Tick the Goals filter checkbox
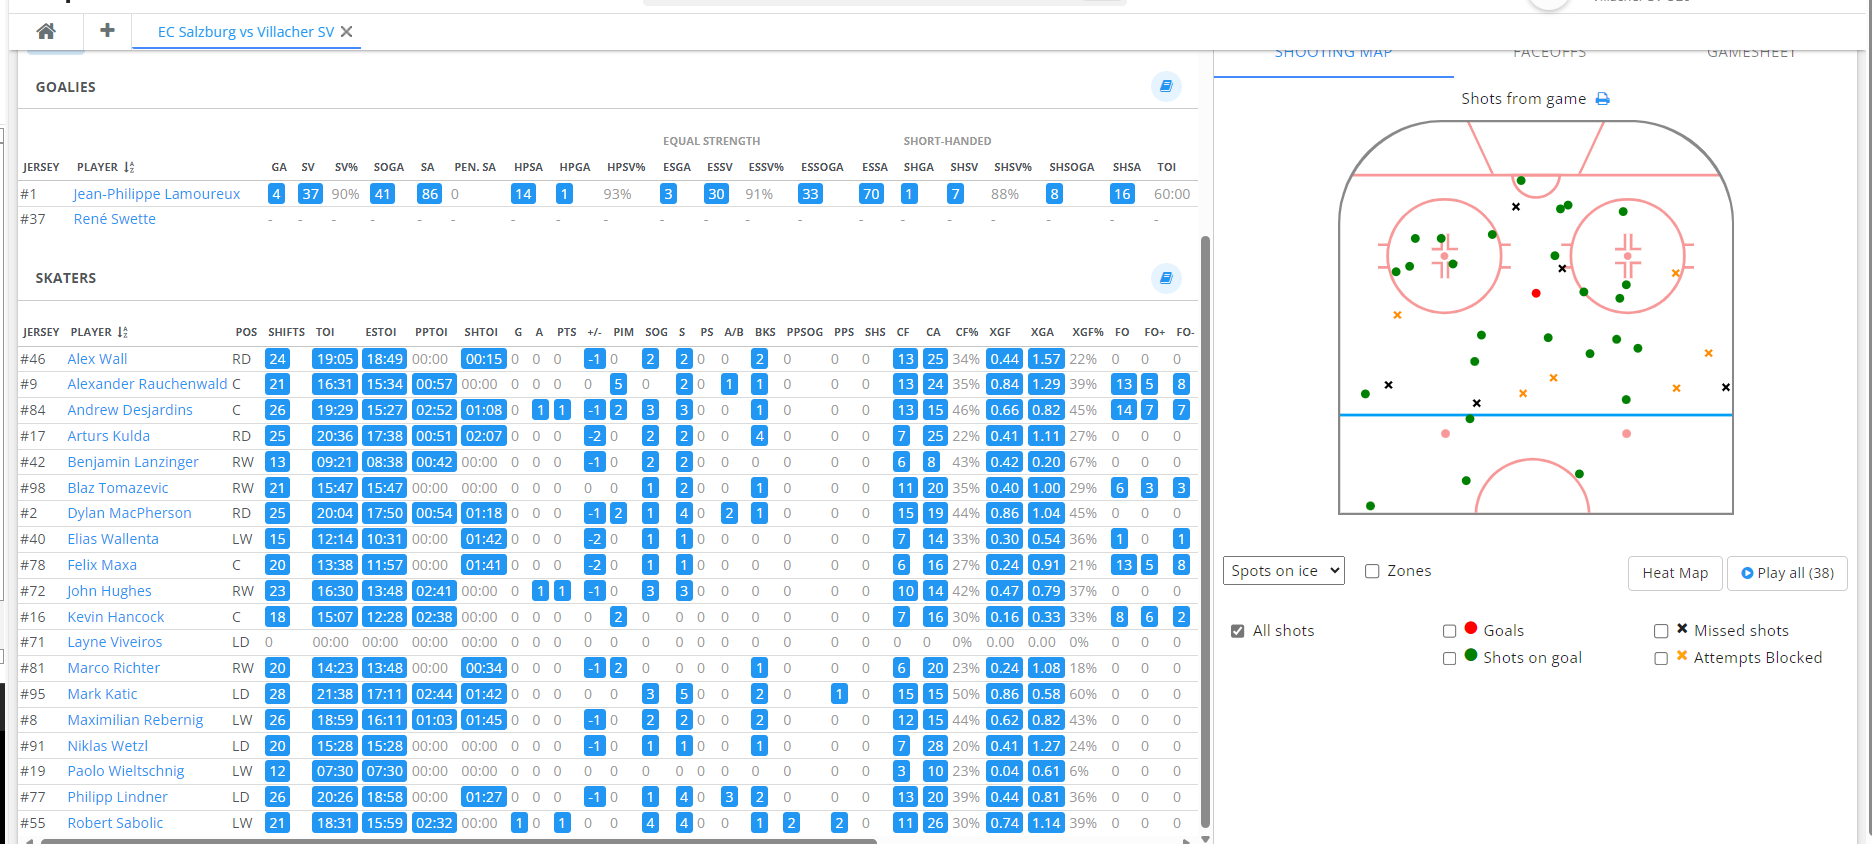The width and height of the screenshot is (1872, 844). click(x=1449, y=631)
